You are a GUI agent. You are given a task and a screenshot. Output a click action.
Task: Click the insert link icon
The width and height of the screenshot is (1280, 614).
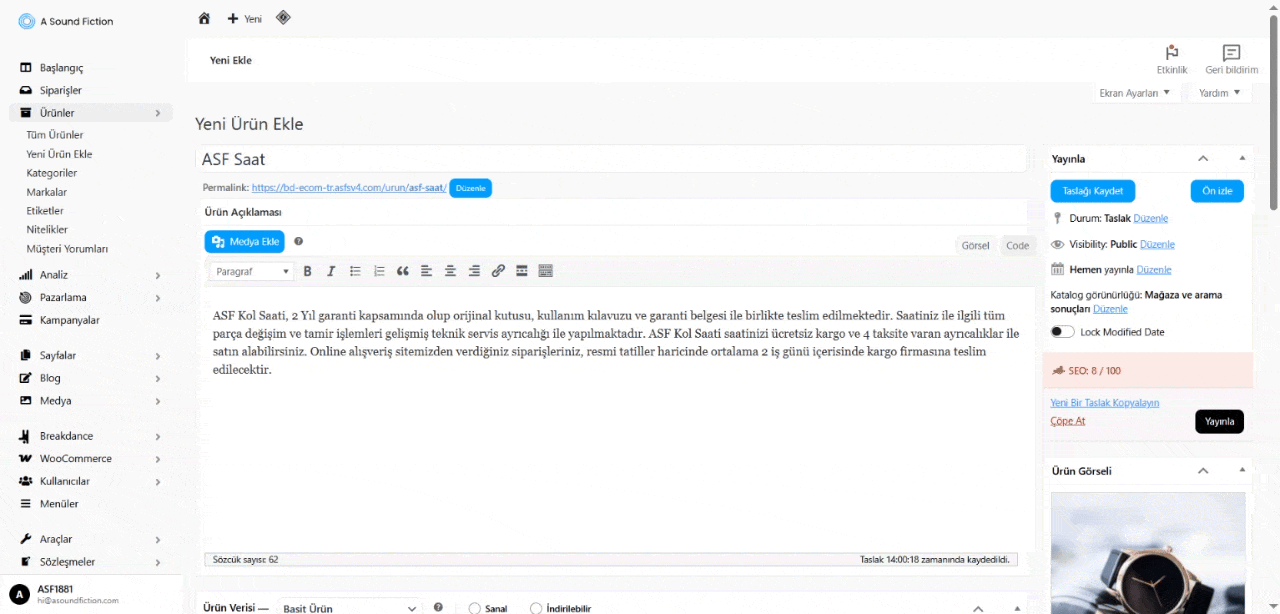click(x=498, y=271)
